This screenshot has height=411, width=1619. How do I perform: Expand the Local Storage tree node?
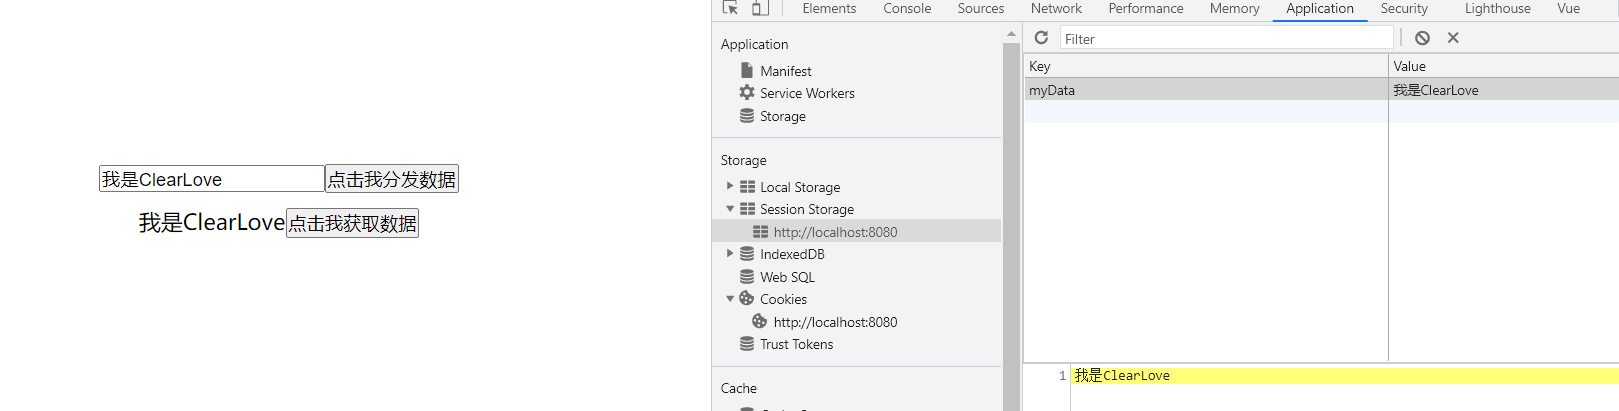pyautogui.click(x=730, y=186)
